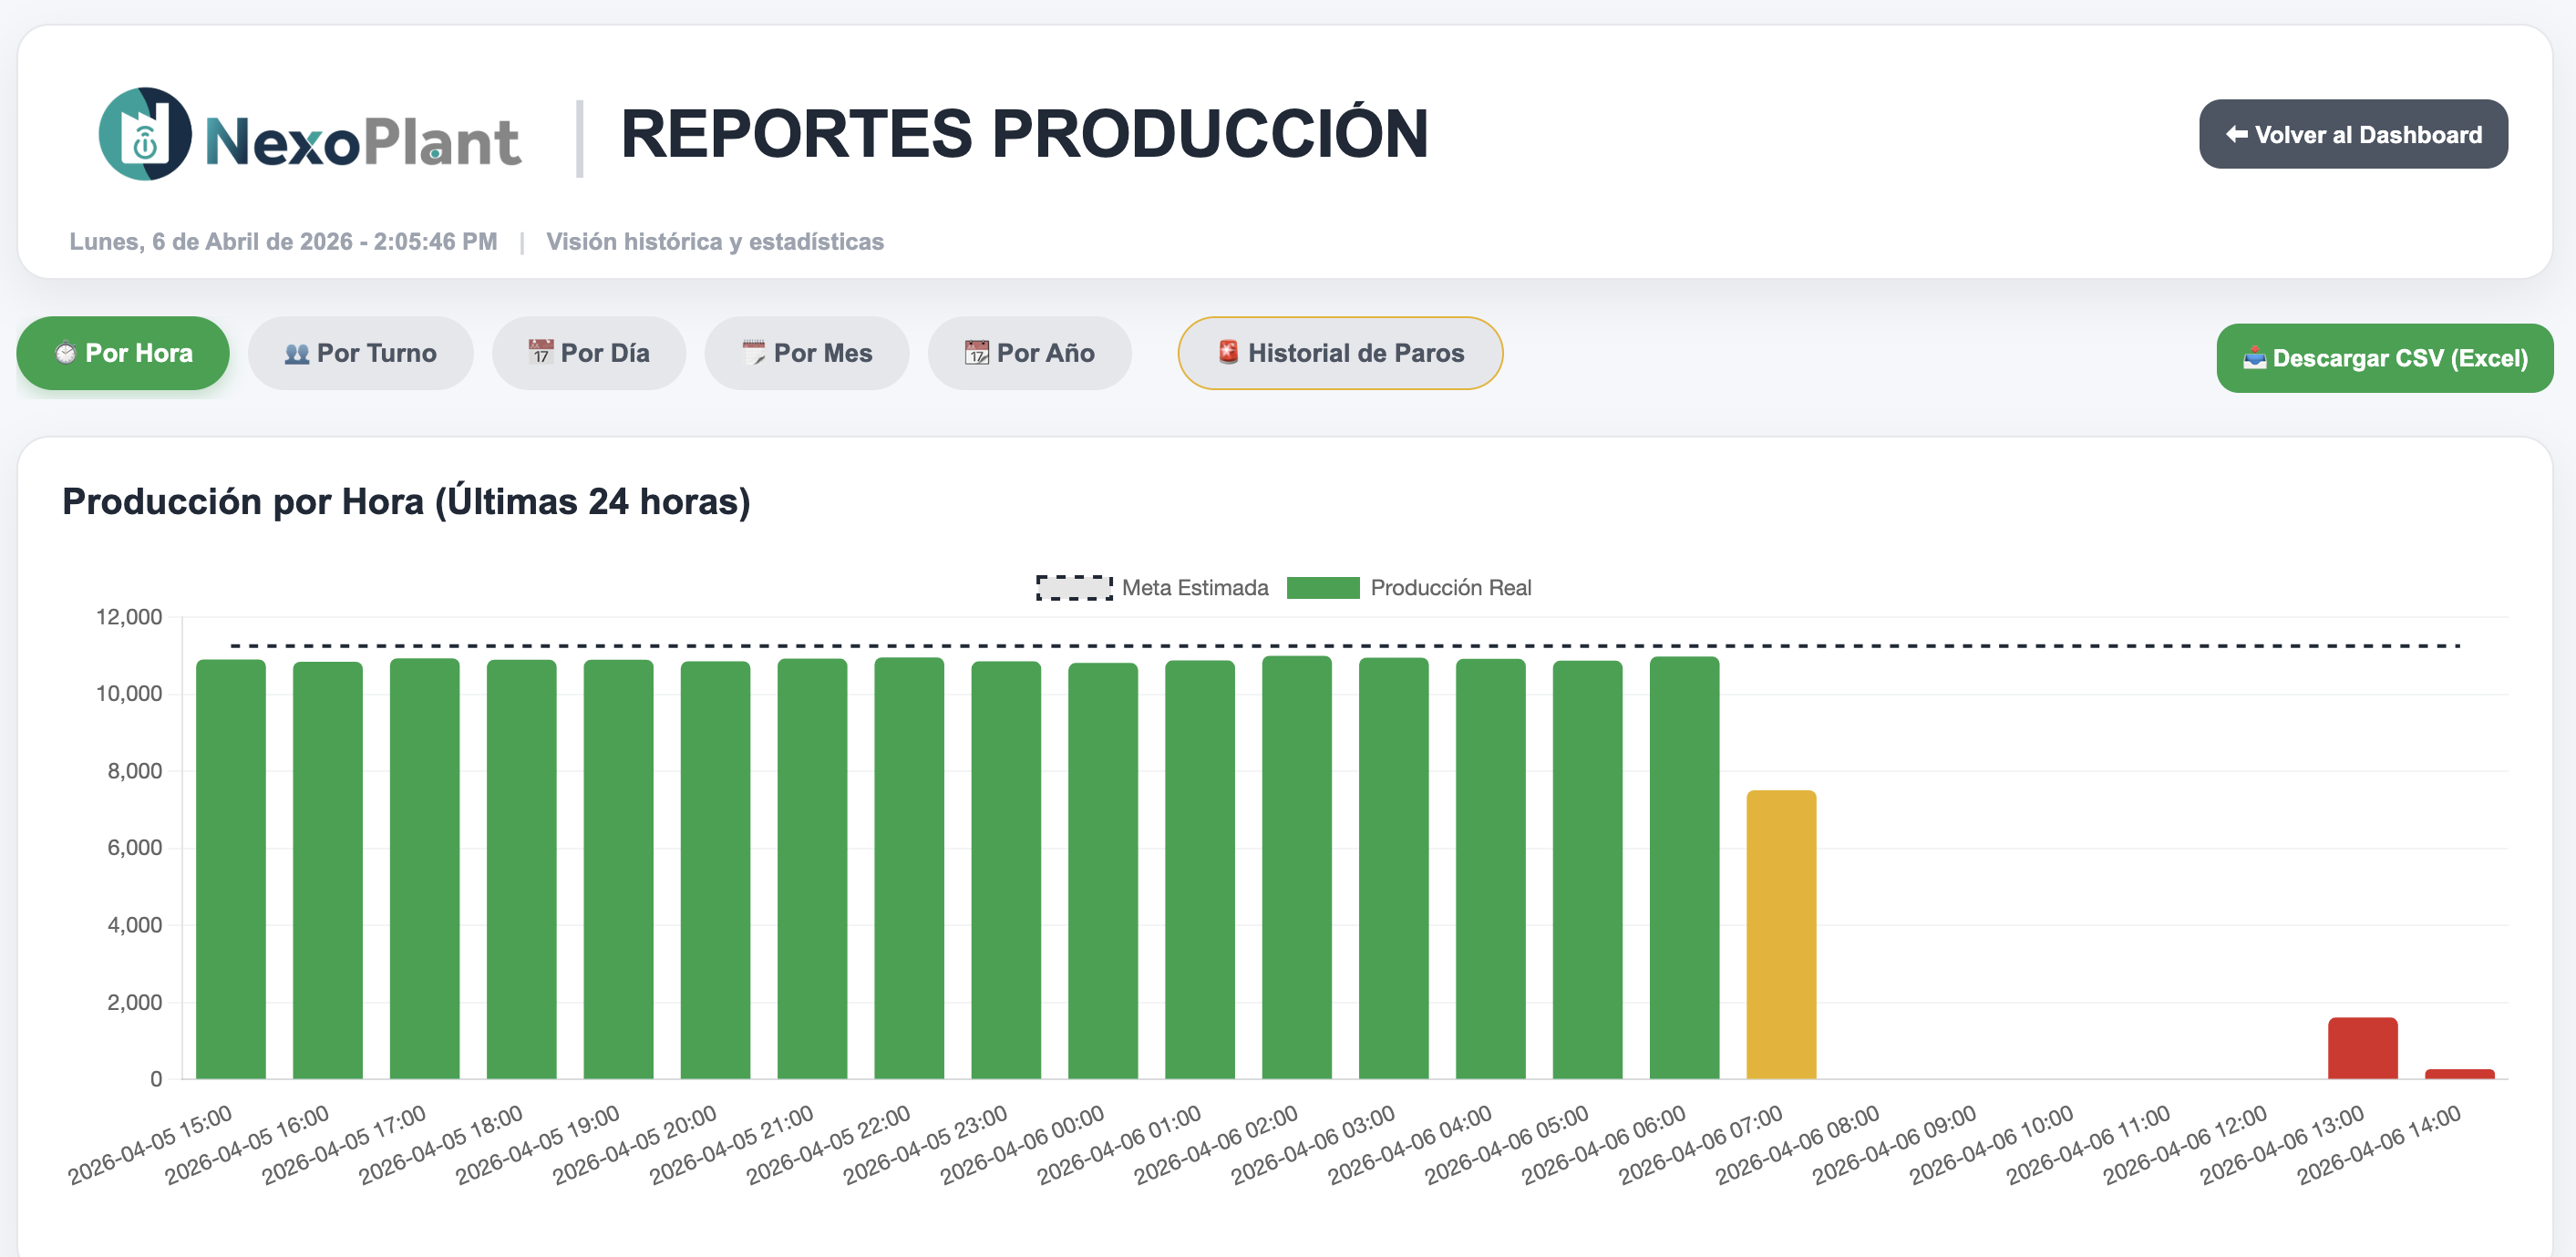Viewport: 2576px width, 1257px height.
Task: Download the CSV Excel report
Action: (2384, 357)
